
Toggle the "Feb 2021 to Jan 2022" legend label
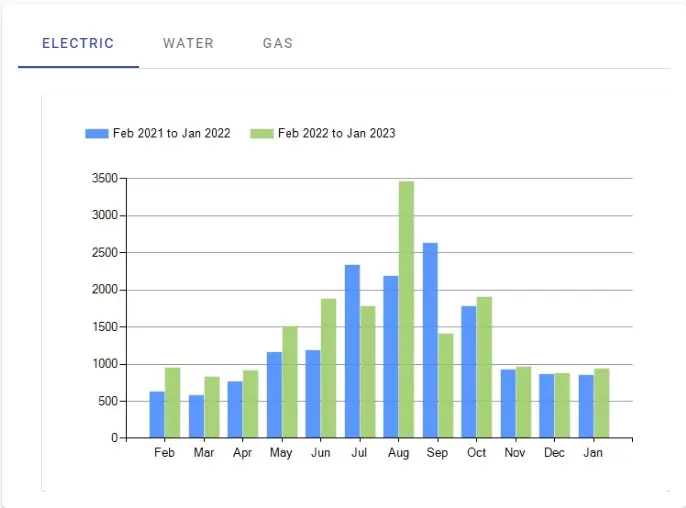point(171,133)
